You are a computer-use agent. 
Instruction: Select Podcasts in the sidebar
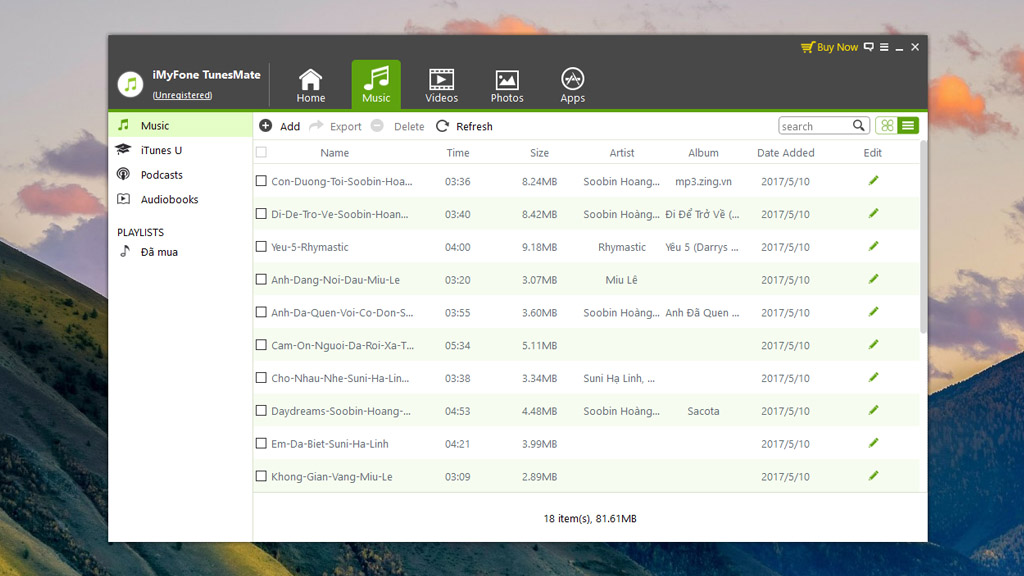tap(180, 175)
